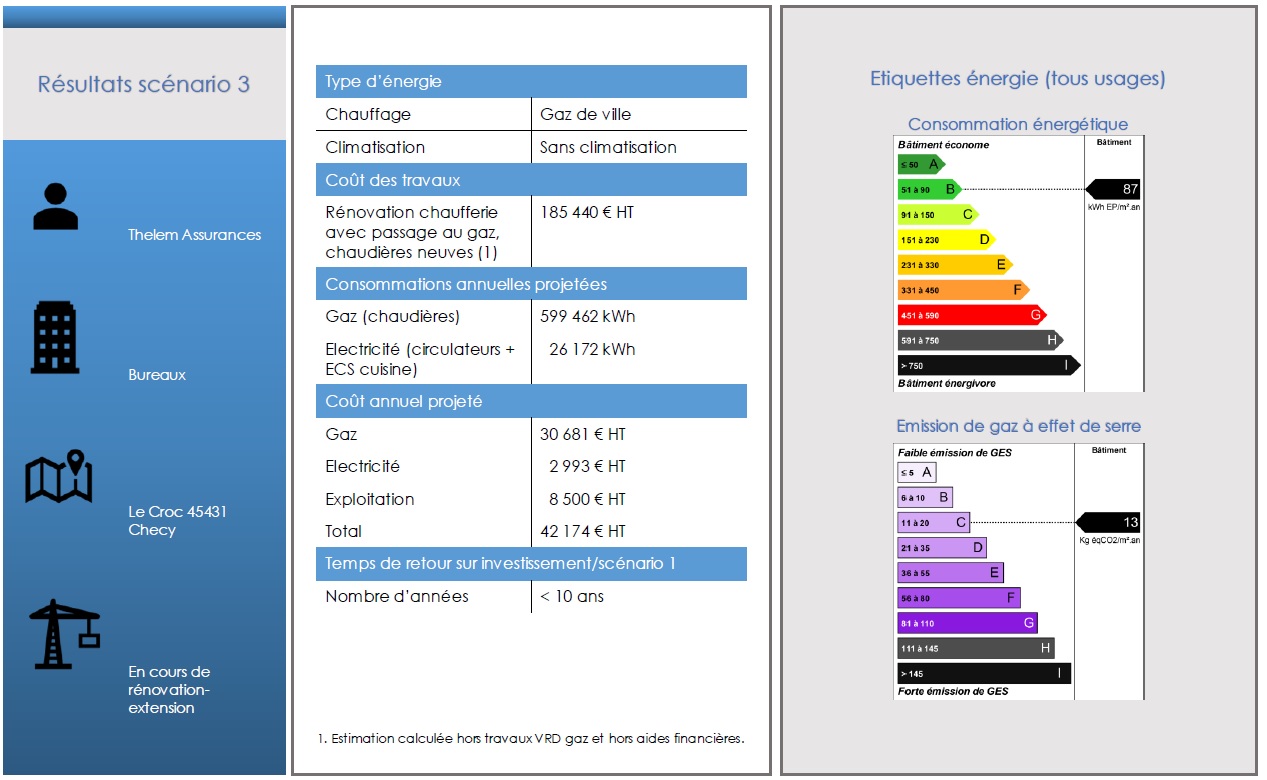This screenshot has width=1267, height=780.
Task: Click GES class E bar '36 à 55'
Action: click(x=951, y=572)
